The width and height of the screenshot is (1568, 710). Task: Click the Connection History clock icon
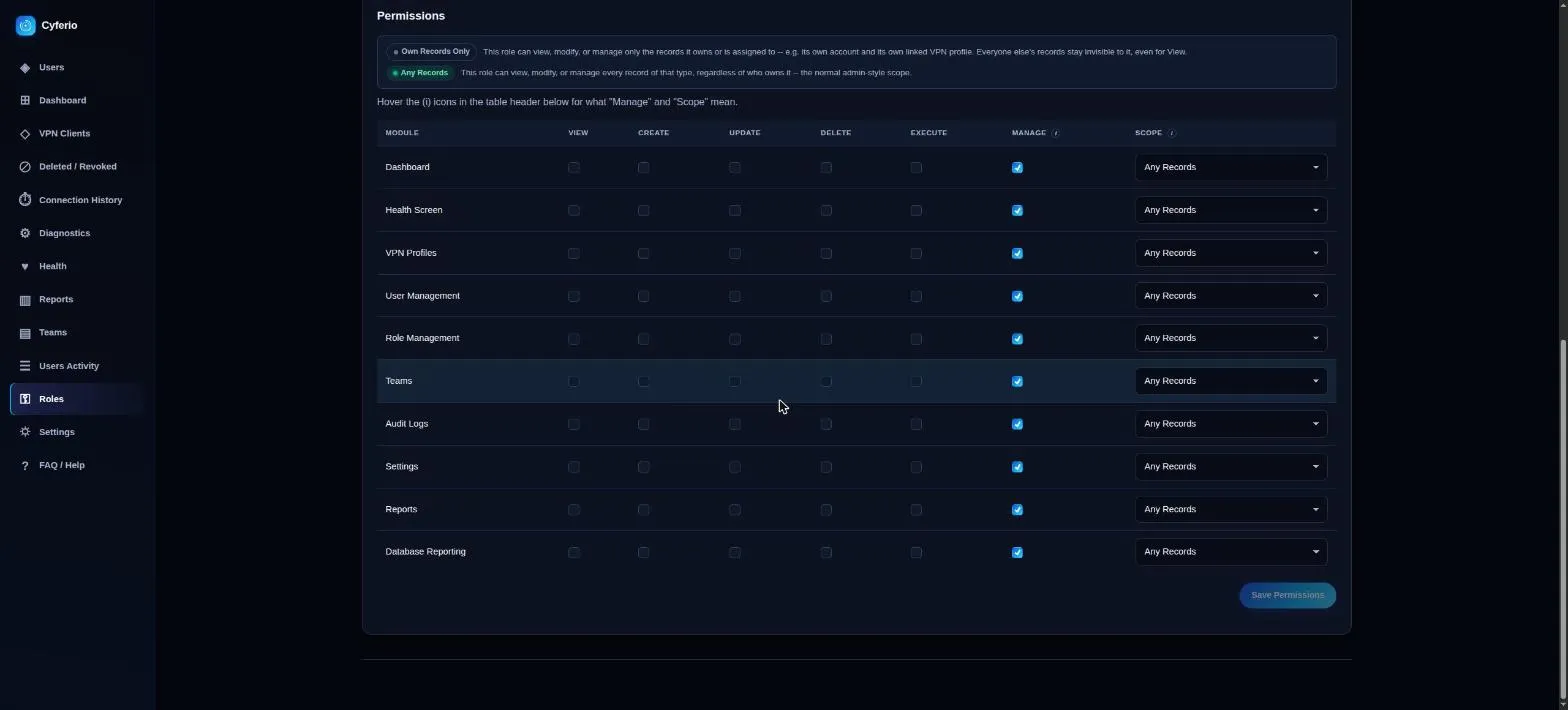(25, 200)
